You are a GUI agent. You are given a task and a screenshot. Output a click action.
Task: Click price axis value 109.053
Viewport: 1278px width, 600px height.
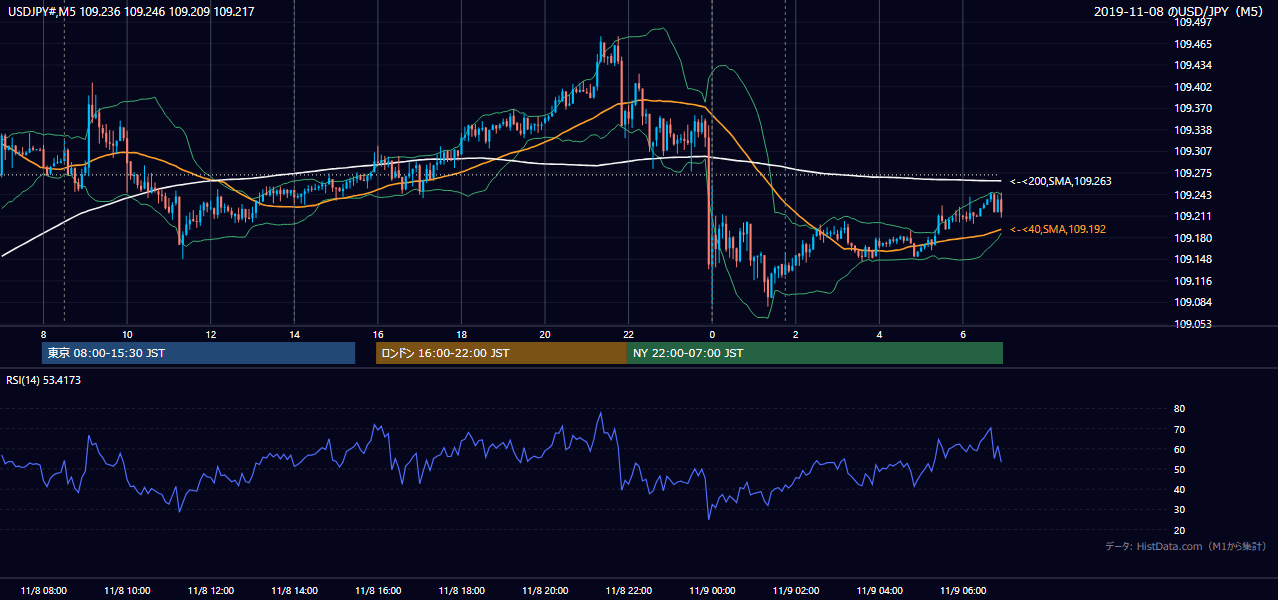[1193, 324]
